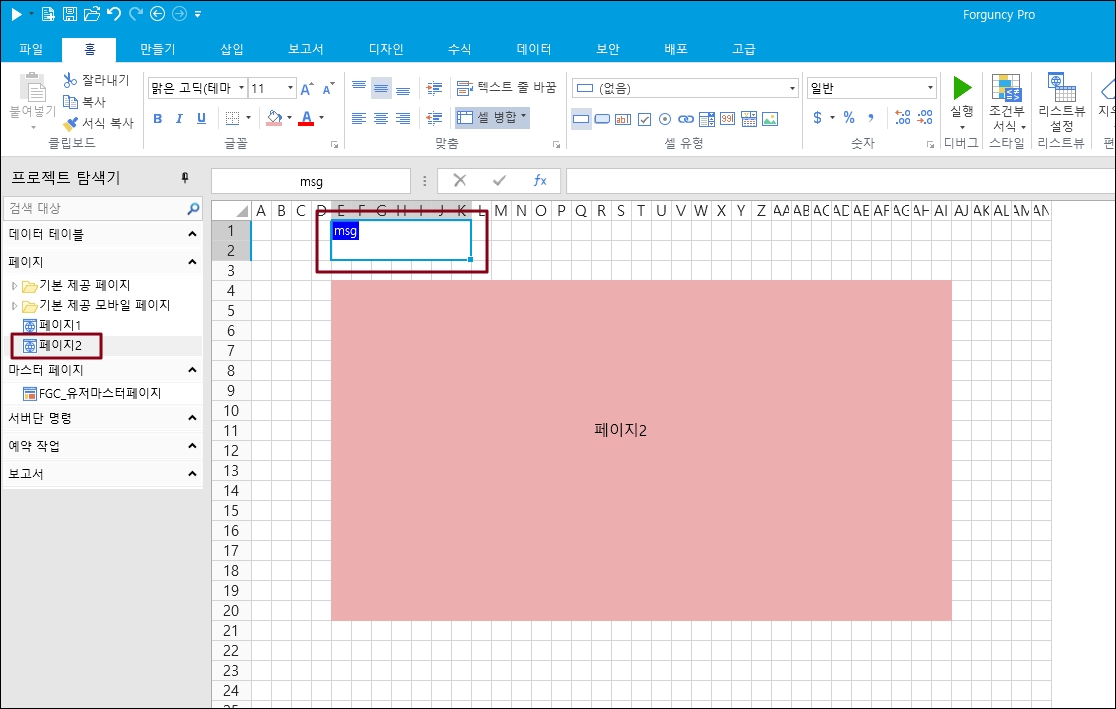This screenshot has height=709, width=1116.
Task: Apply percent number format
Action: click(848, 118)
